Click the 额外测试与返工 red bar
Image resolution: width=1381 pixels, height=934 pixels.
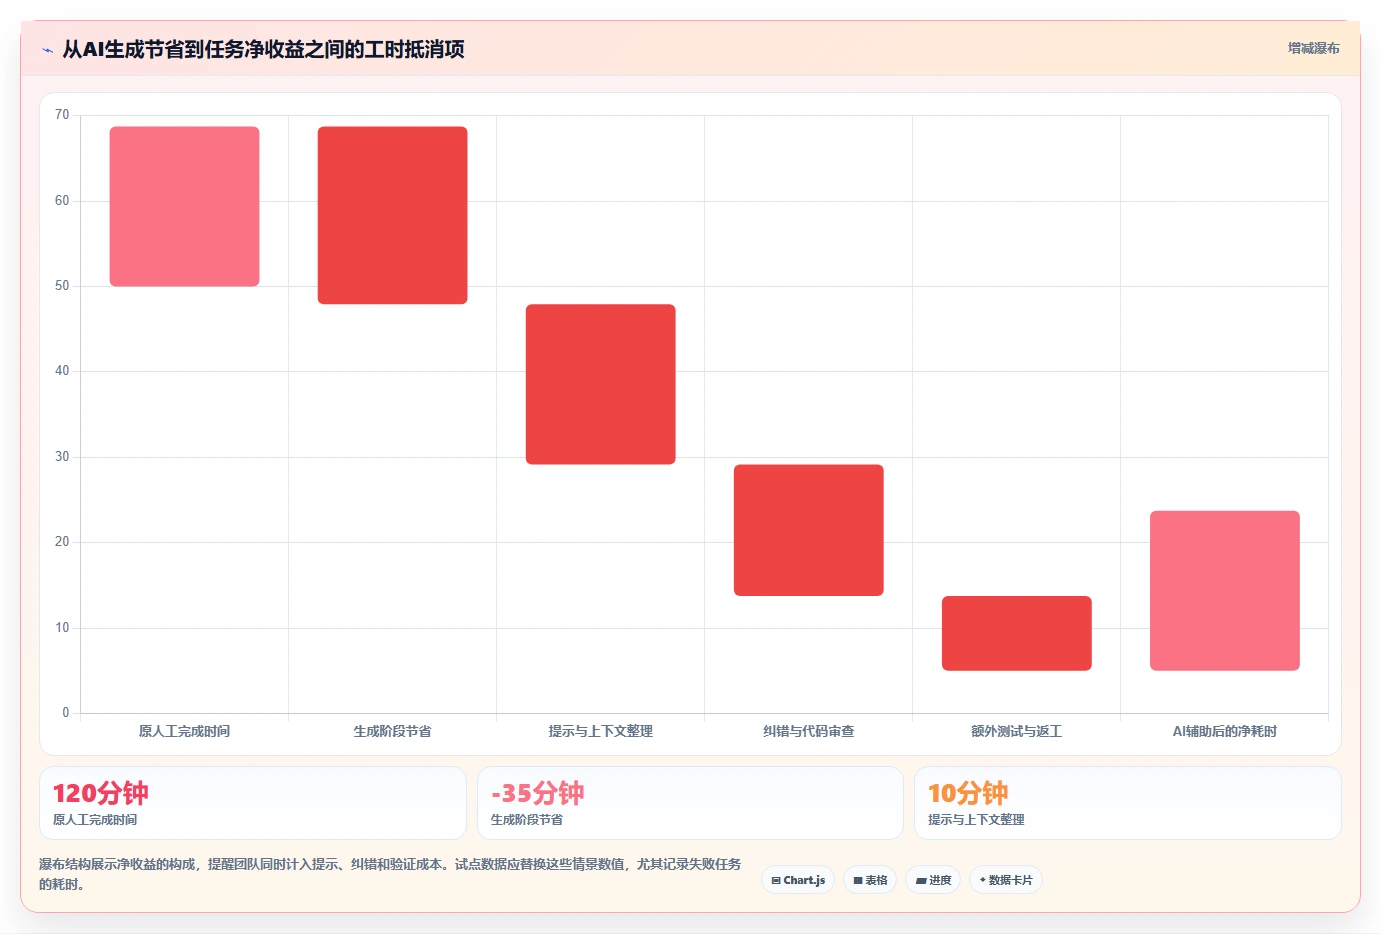coord(1016,633)
